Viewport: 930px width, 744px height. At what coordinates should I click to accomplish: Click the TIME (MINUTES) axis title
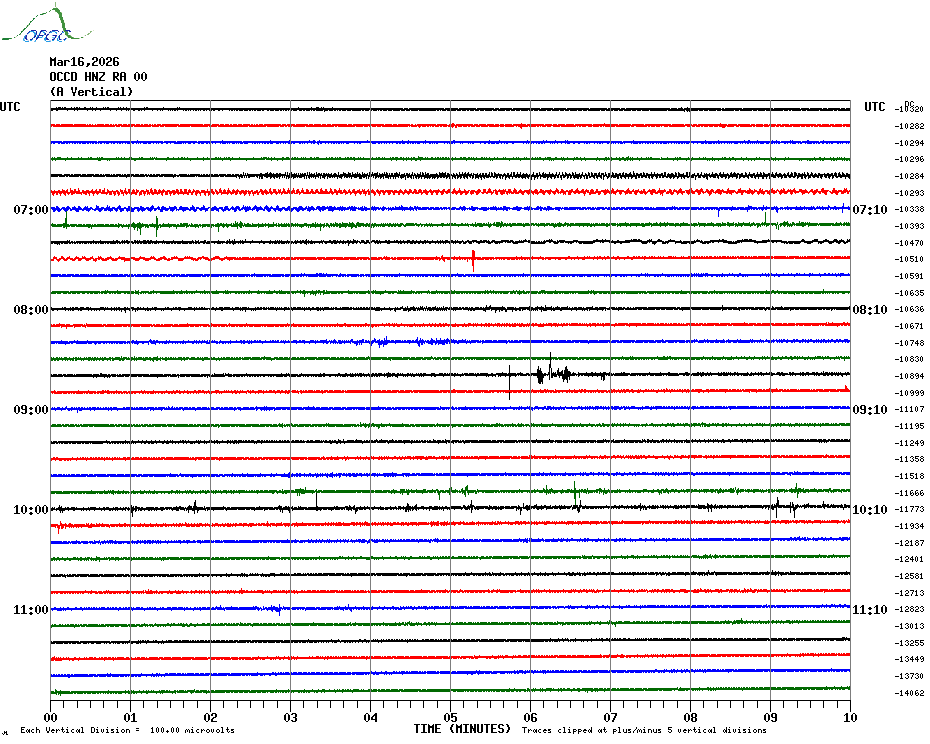click(462, 729)
